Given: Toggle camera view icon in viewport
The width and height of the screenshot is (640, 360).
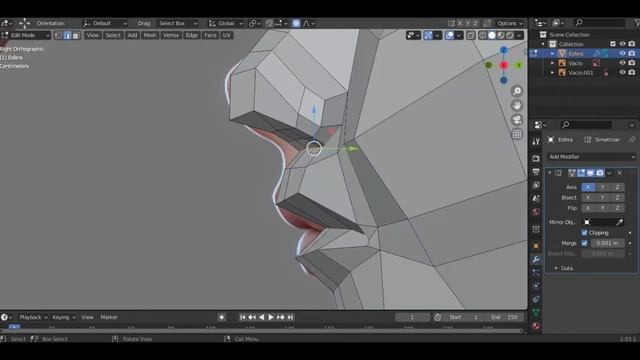Looking at the screenshot, I should [x=517, y=120].
